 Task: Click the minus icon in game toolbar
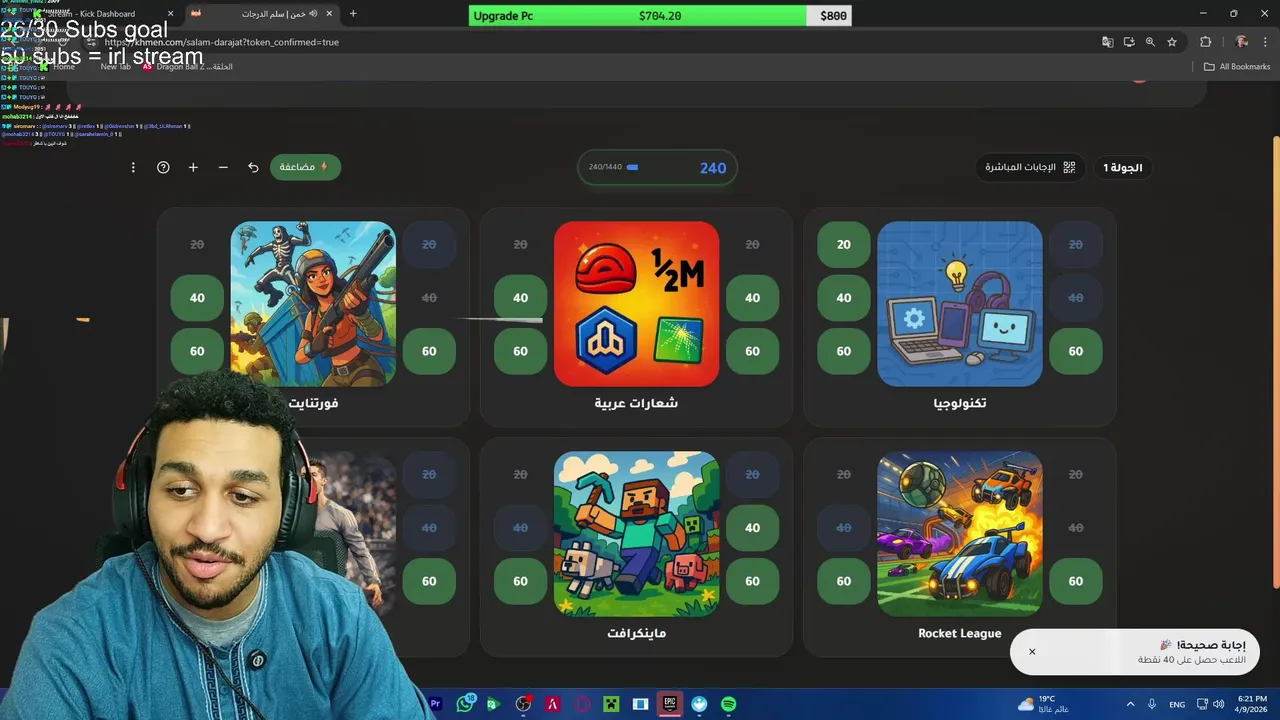tap(223, 167)
